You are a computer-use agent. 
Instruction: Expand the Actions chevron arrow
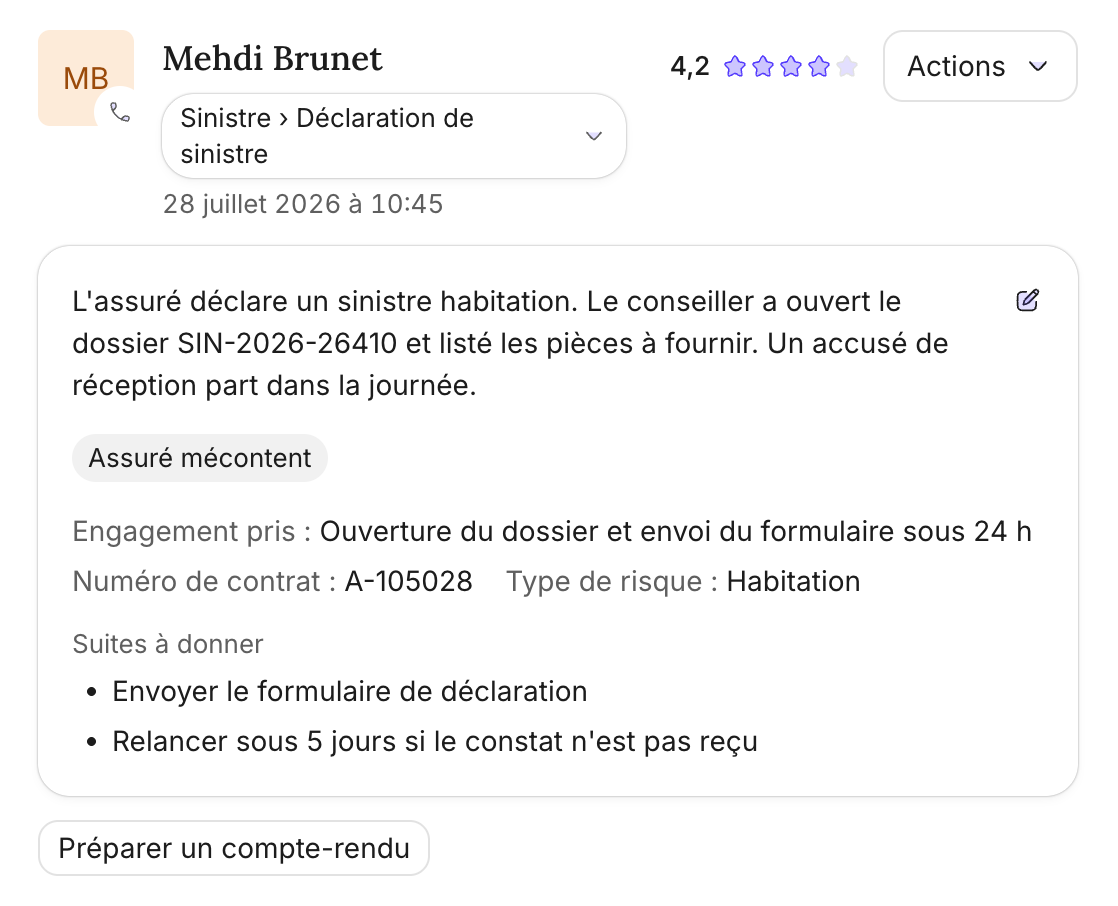(1038, 66)
